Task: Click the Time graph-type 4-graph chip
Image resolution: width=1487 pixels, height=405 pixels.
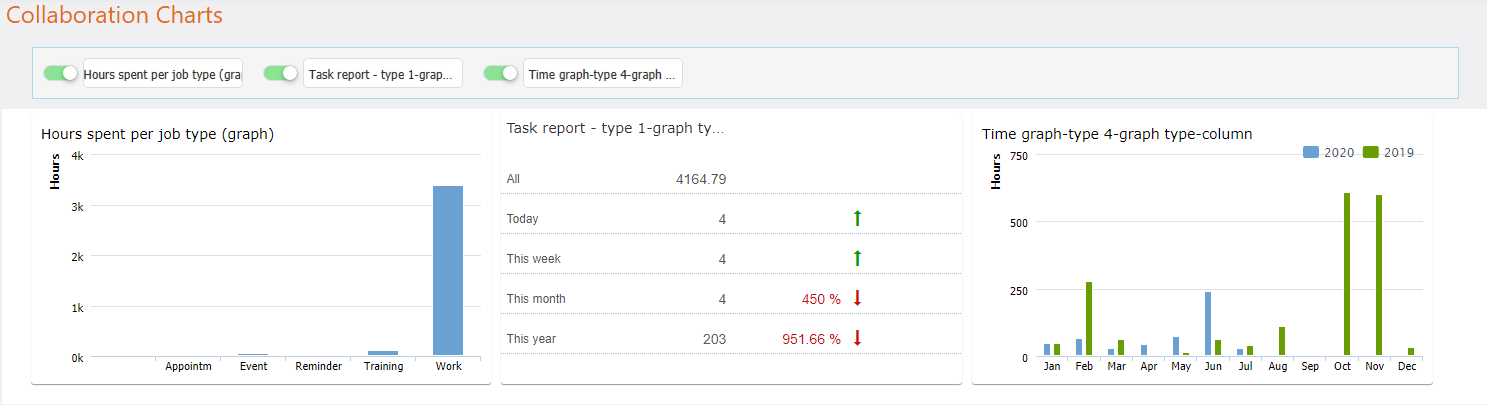Action: tap(603, 74)
